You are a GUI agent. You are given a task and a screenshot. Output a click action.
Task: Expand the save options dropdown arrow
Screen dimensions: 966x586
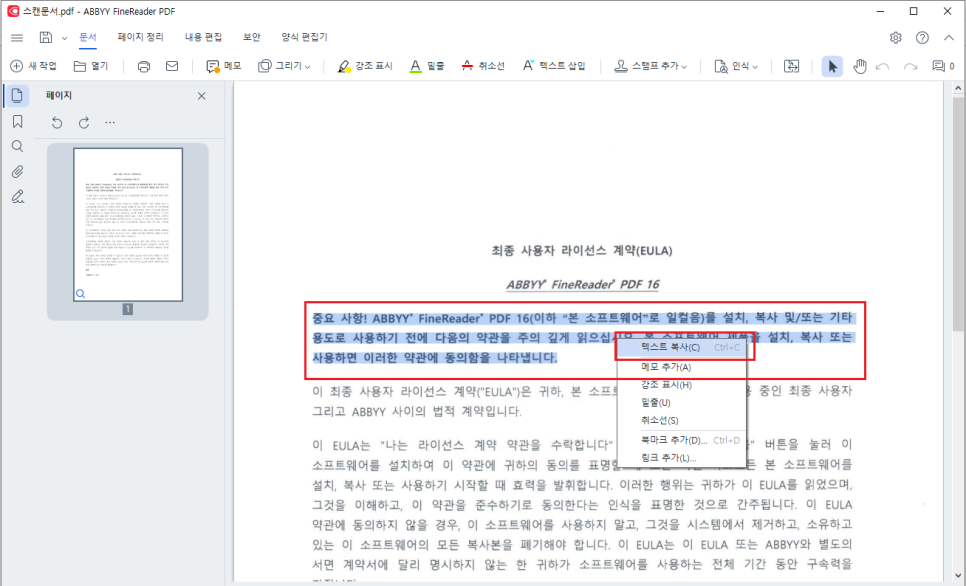[x=64, y=38]
